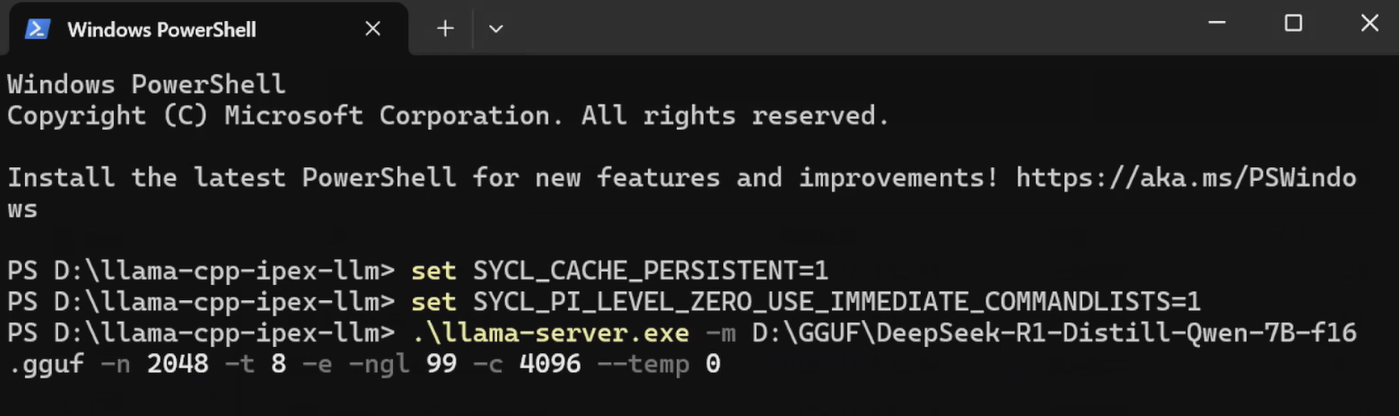Click SYCL_PI_LEVEL_ZERO_USE_IMMEDIATE_COMMANDLISTS=1 text
Screen dimensions: 1399x416
[836, 301]
